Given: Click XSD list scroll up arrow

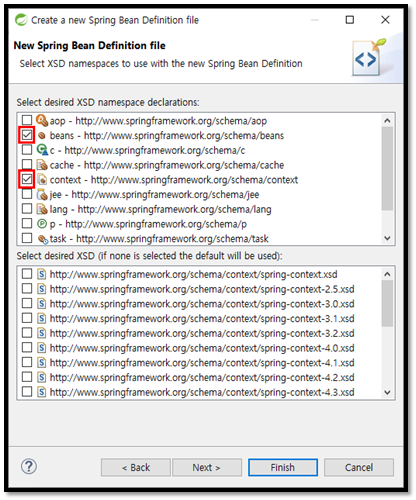Looking at the screenshot, I should coord(387,274).
